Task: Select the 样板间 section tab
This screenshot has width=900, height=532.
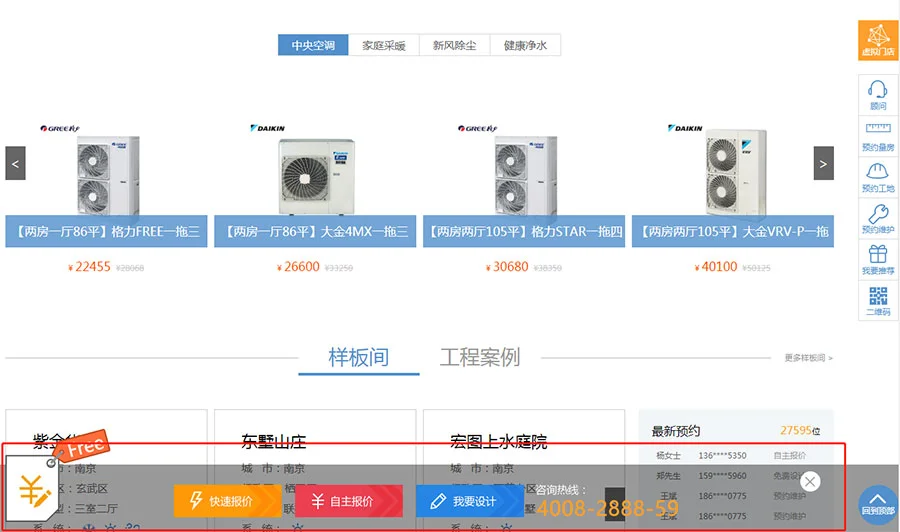Action: pyautogui.click(x=359, y=358)
